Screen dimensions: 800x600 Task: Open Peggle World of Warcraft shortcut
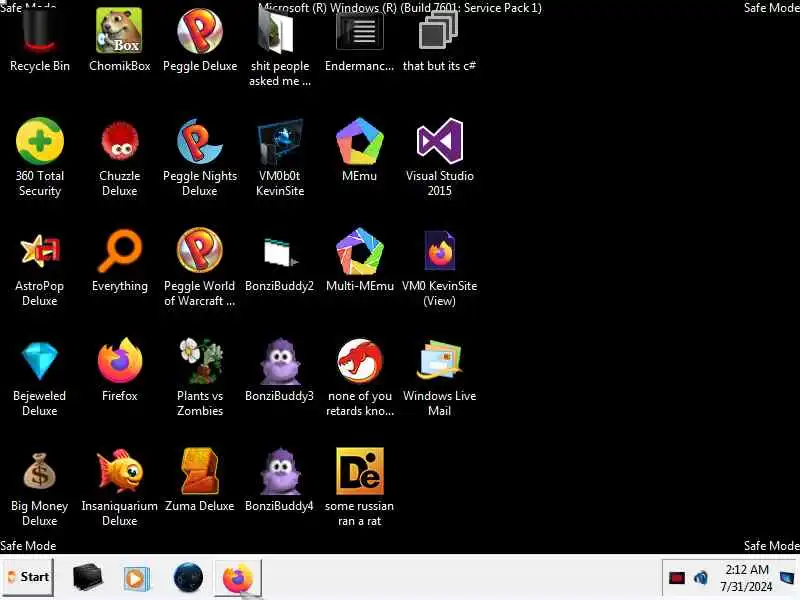click(199, 250)
